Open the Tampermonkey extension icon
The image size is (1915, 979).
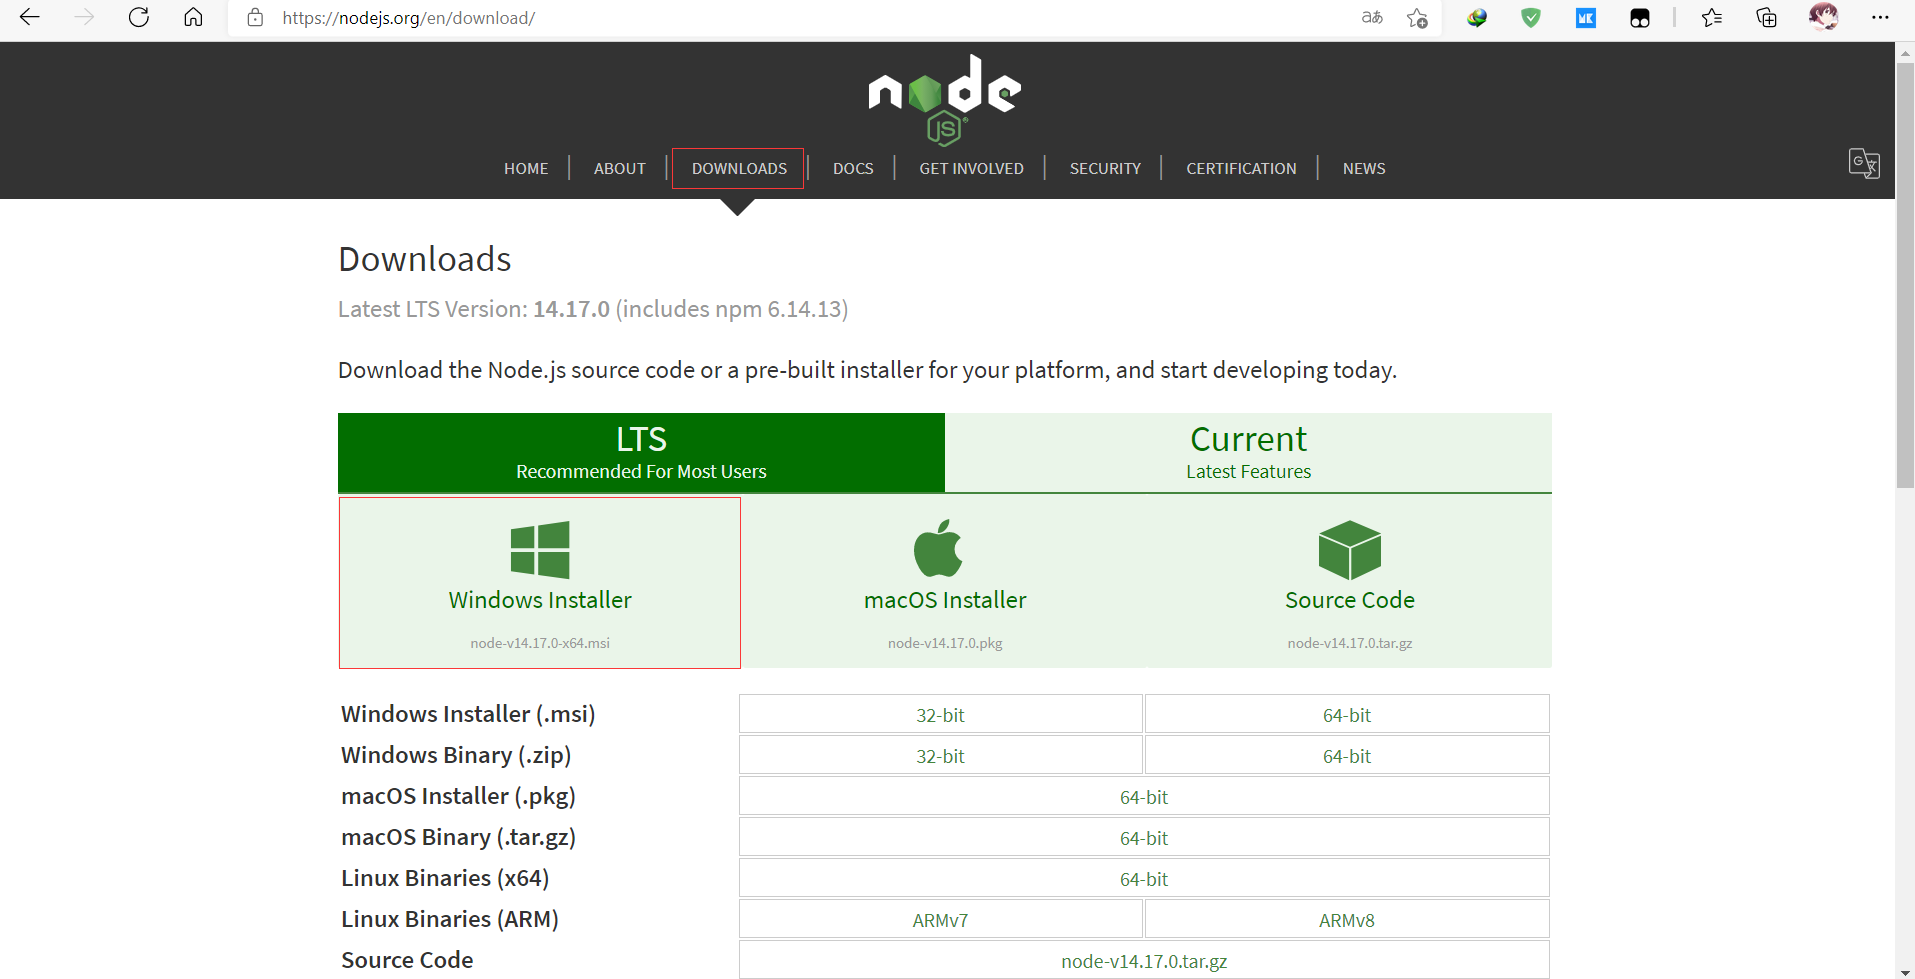1640,18
